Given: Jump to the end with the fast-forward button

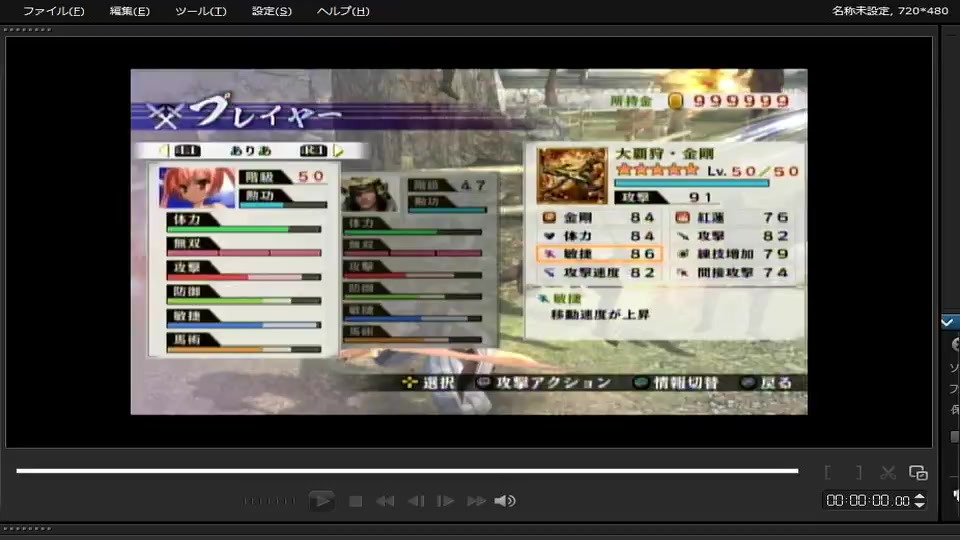Looking at the screenshot, I should pos(476,501).
